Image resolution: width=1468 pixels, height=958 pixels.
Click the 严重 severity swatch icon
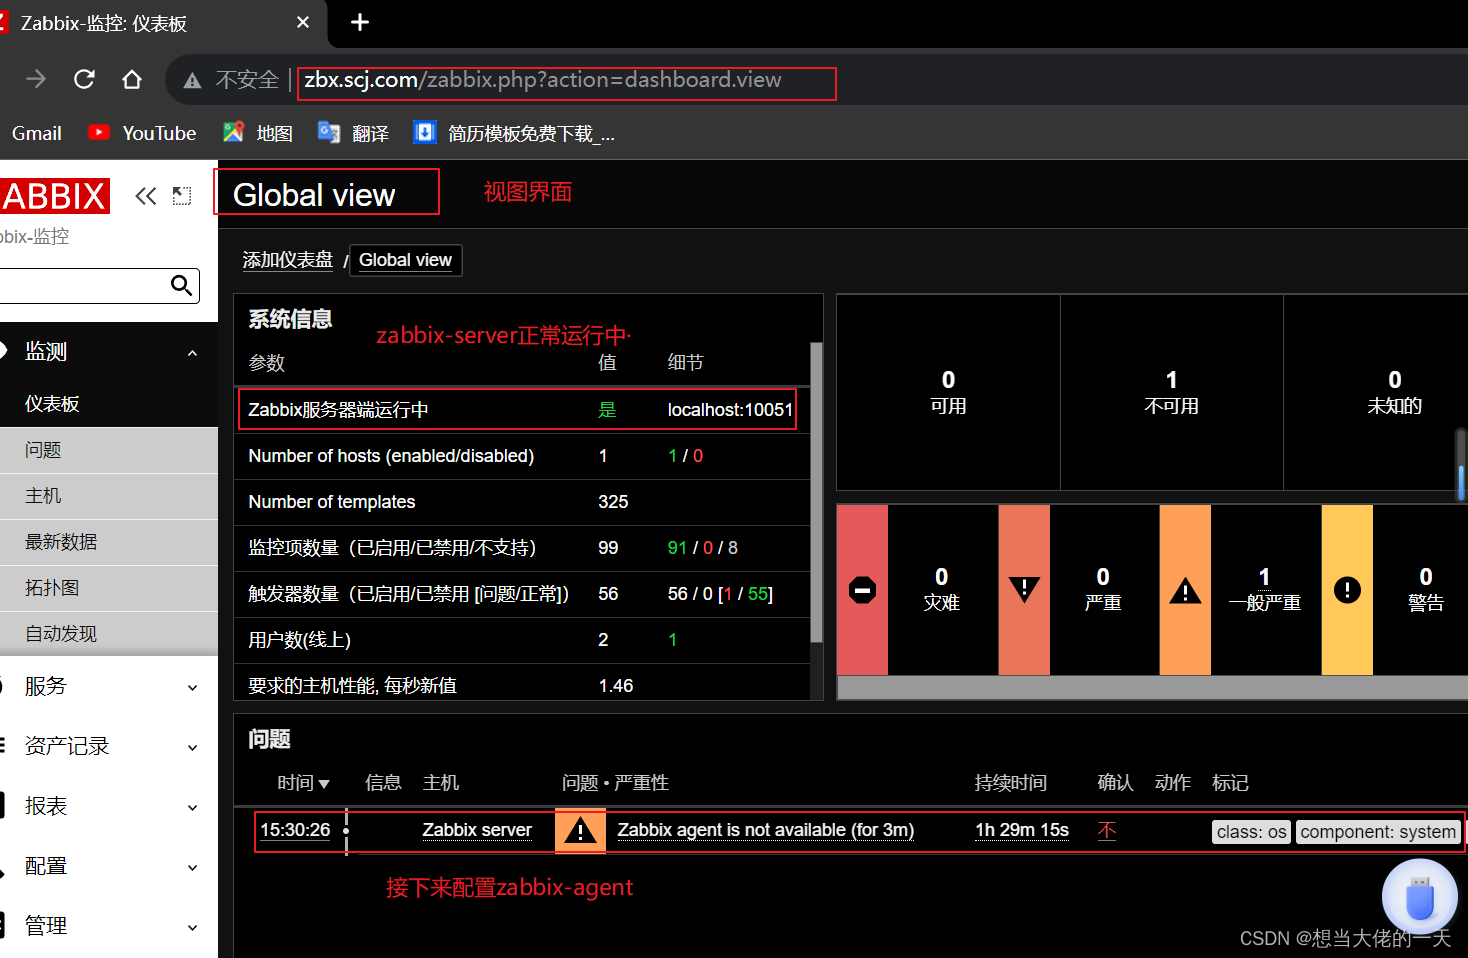(x=1024, y=590)
